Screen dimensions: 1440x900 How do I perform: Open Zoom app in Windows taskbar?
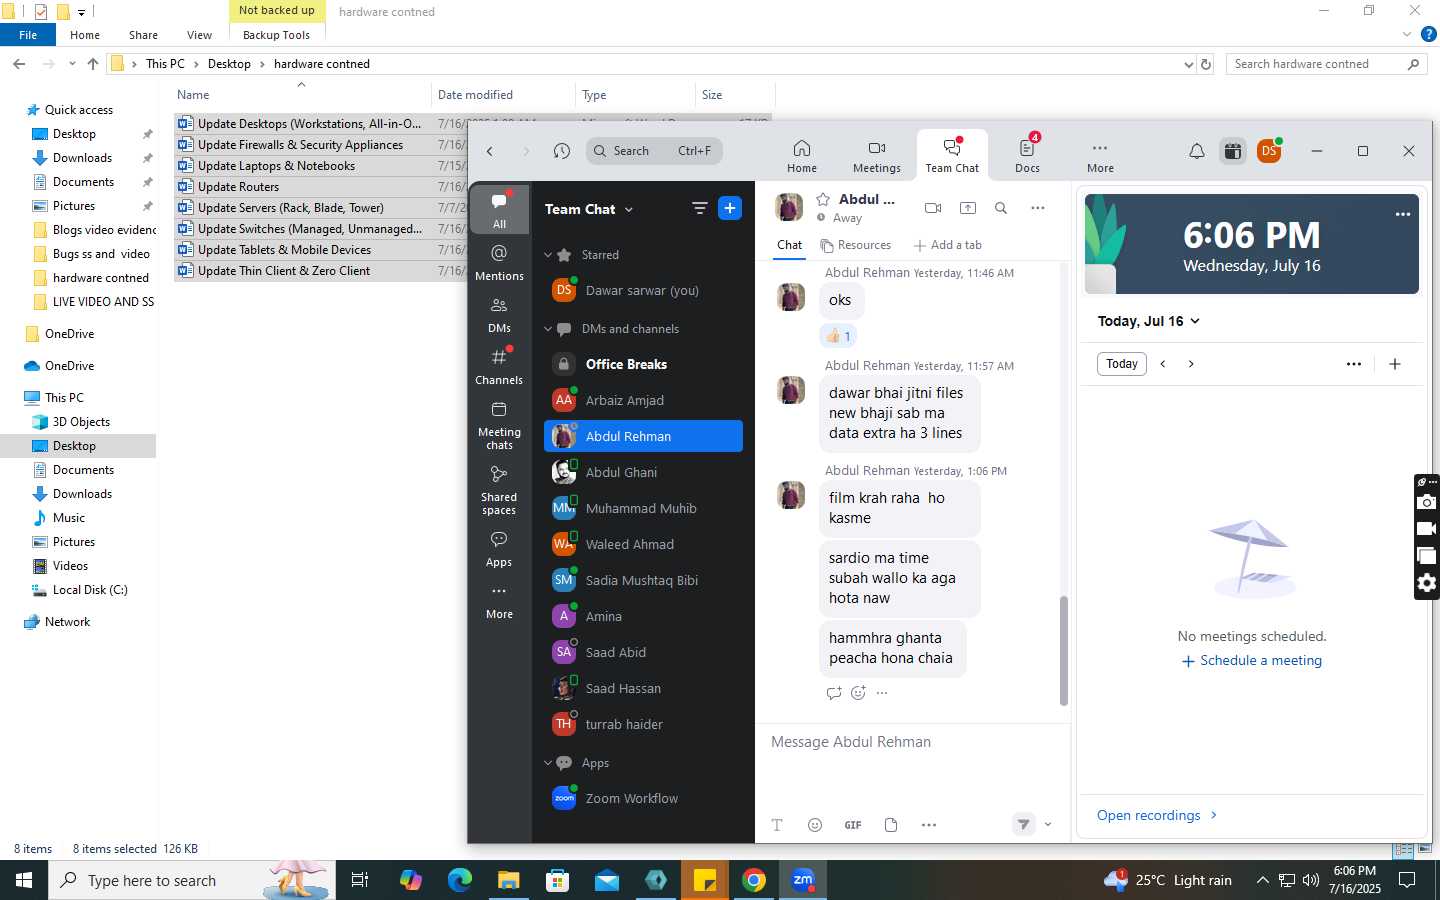click(803, 881)
